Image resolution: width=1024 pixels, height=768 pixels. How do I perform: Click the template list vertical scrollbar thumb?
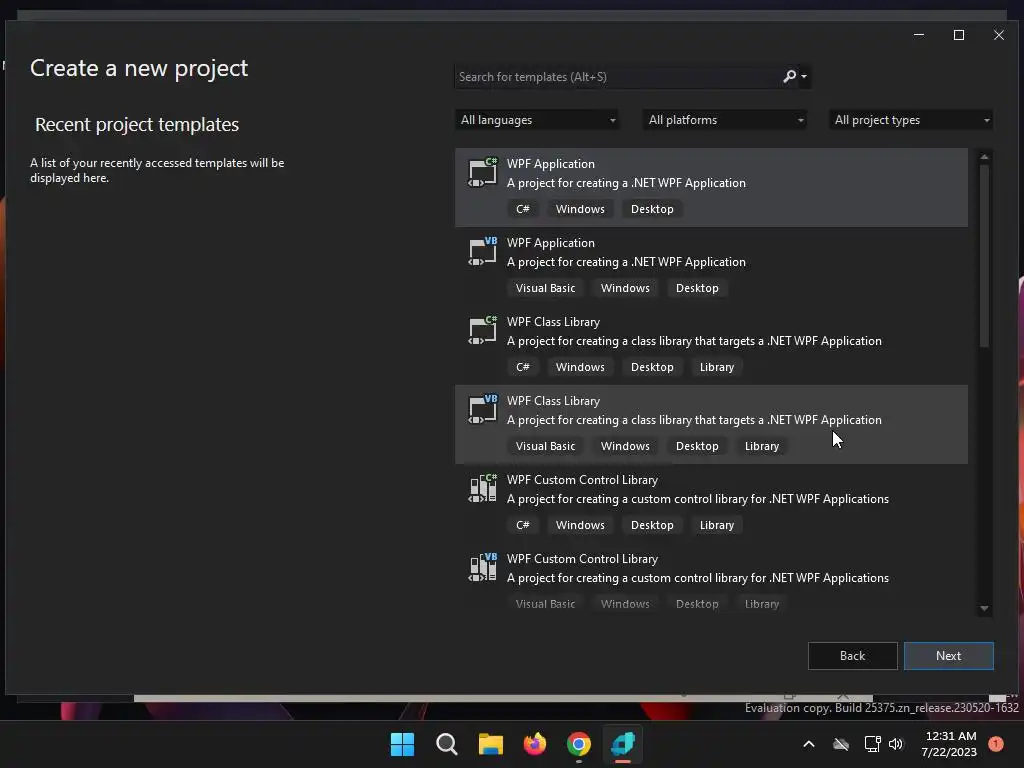tap(984, 256)
